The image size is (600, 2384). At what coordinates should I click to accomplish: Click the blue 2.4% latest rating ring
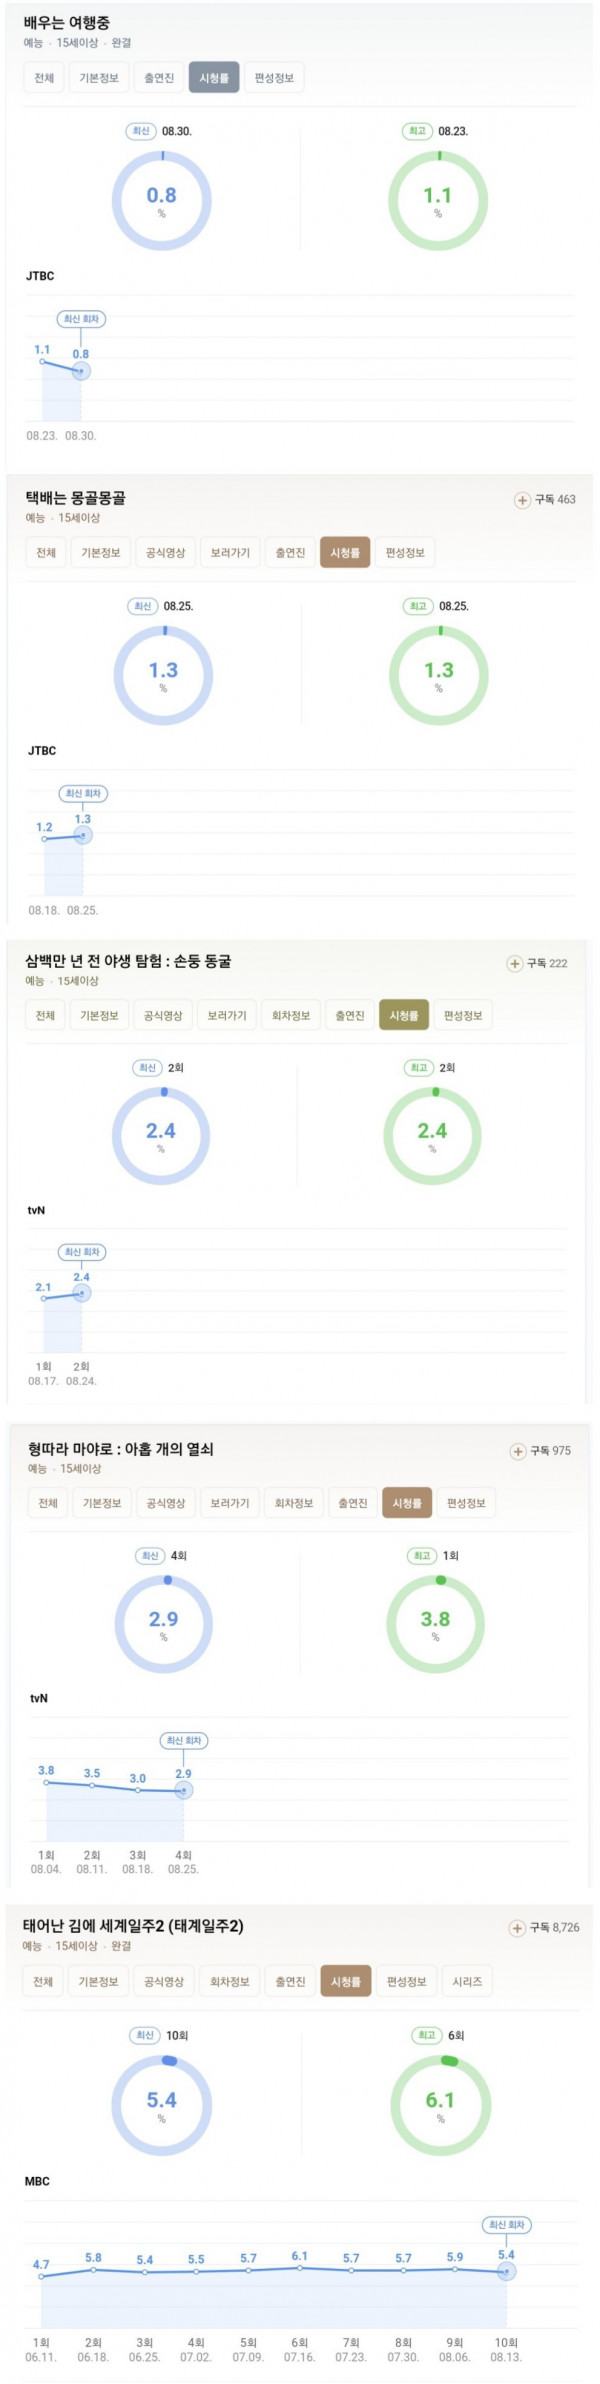pos(161,1136)
